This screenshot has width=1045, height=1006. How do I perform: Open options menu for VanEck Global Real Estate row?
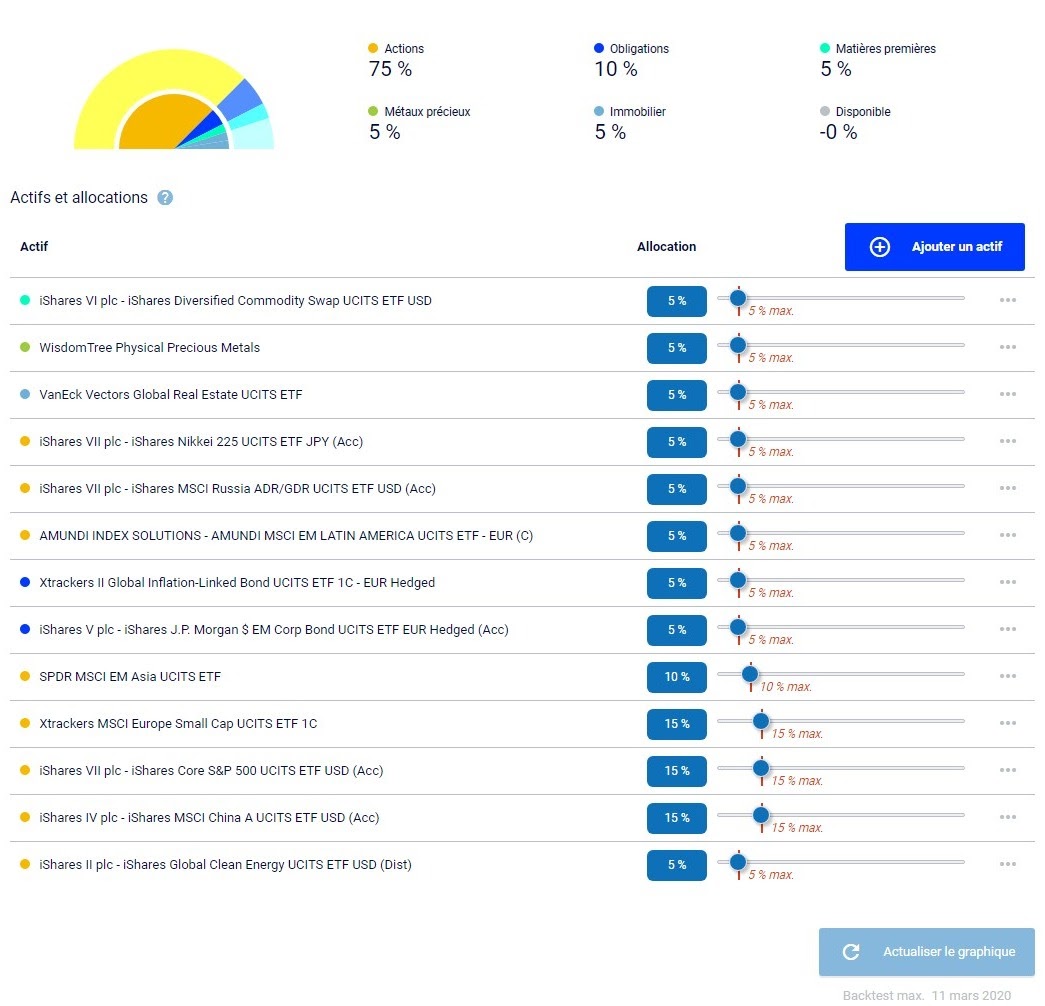pos(1008,394)
